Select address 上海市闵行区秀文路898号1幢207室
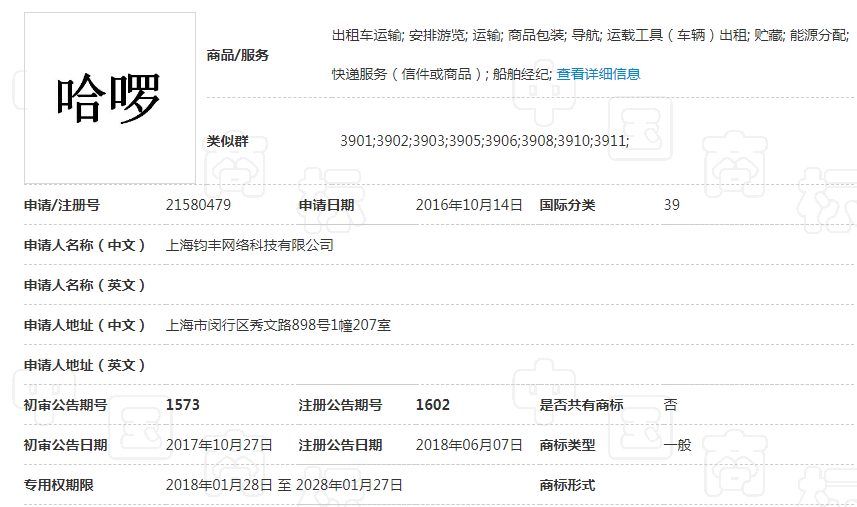Image resolution: width=857 pixels, height=507 pixels. [278, 325]
